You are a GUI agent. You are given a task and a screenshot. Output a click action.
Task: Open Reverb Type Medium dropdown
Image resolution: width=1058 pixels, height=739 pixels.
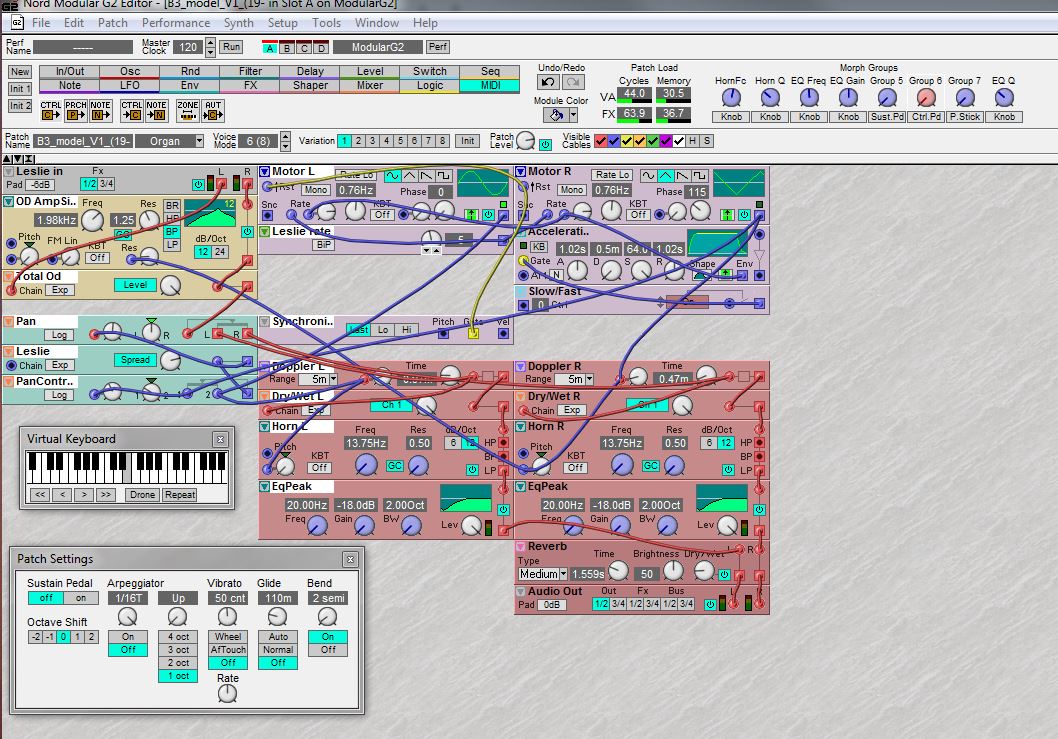tap(563, 574)
